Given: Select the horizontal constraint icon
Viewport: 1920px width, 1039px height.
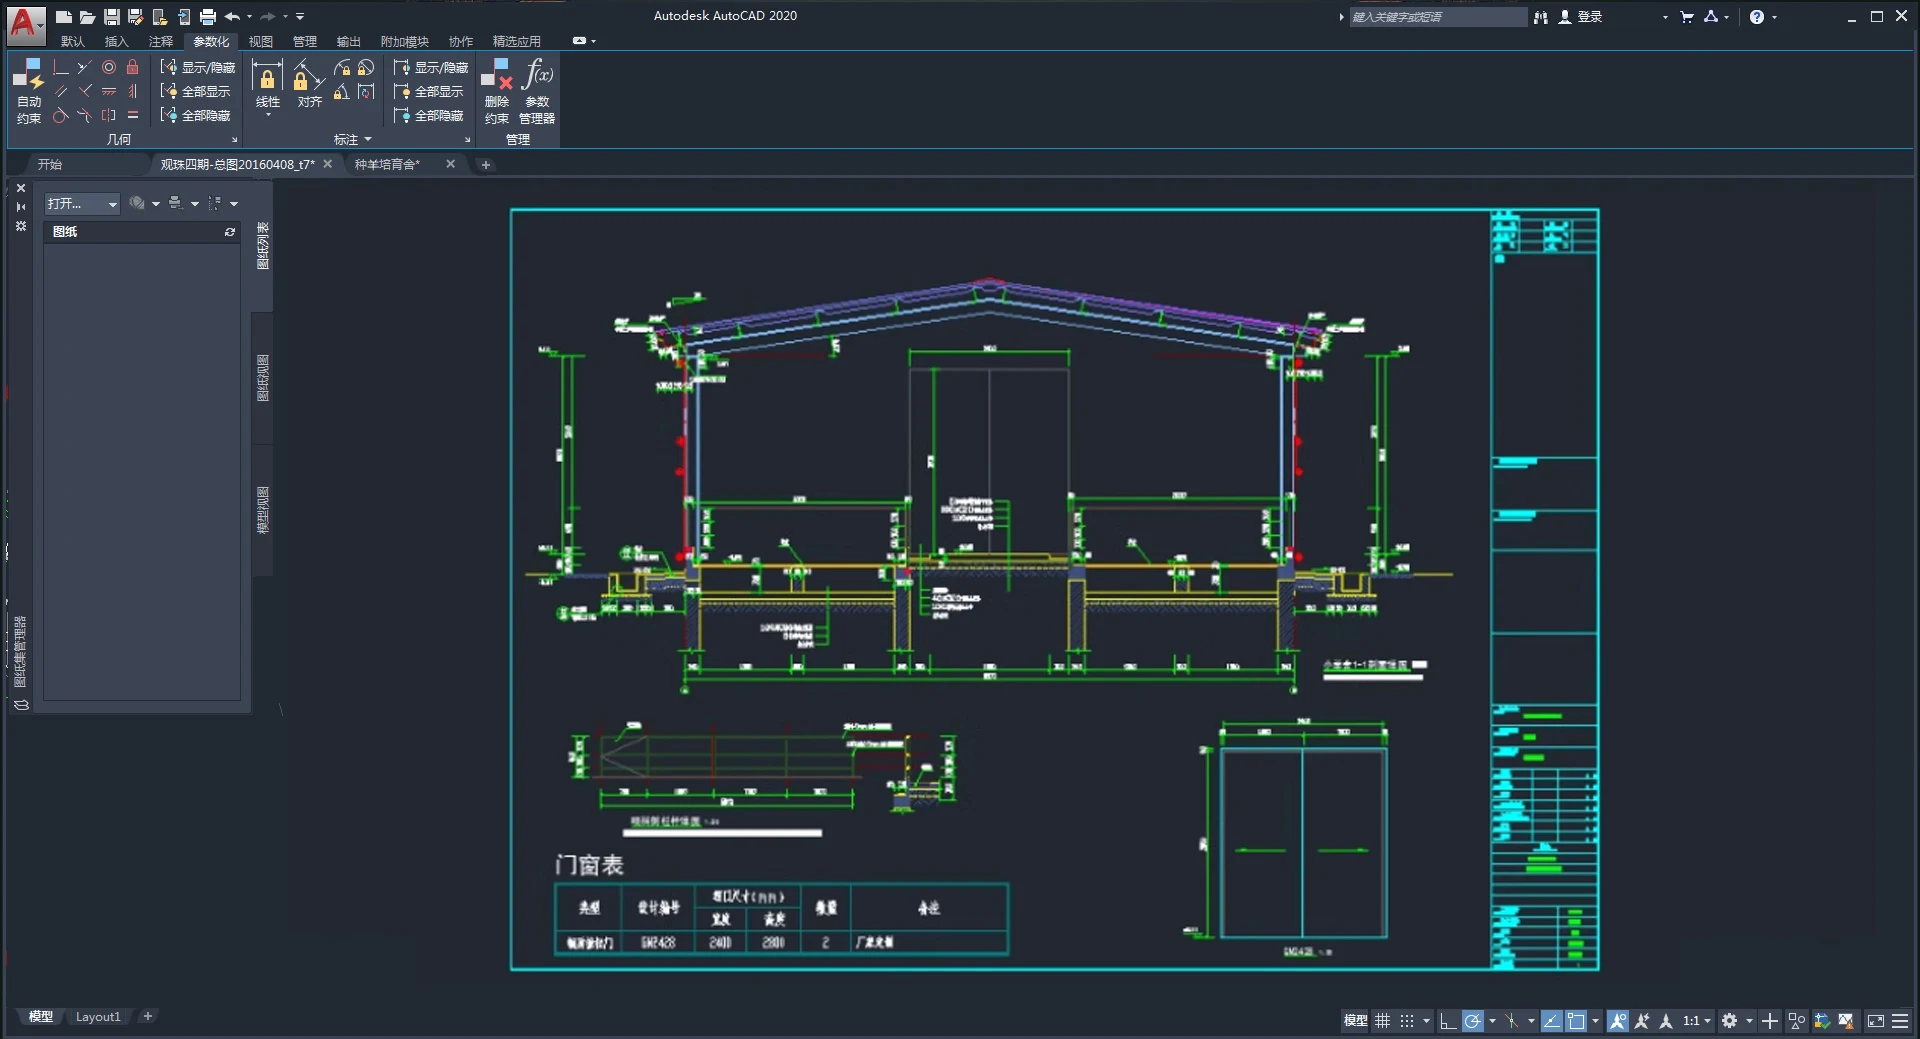Looking at the screenshot, I should tap(109, 91).
